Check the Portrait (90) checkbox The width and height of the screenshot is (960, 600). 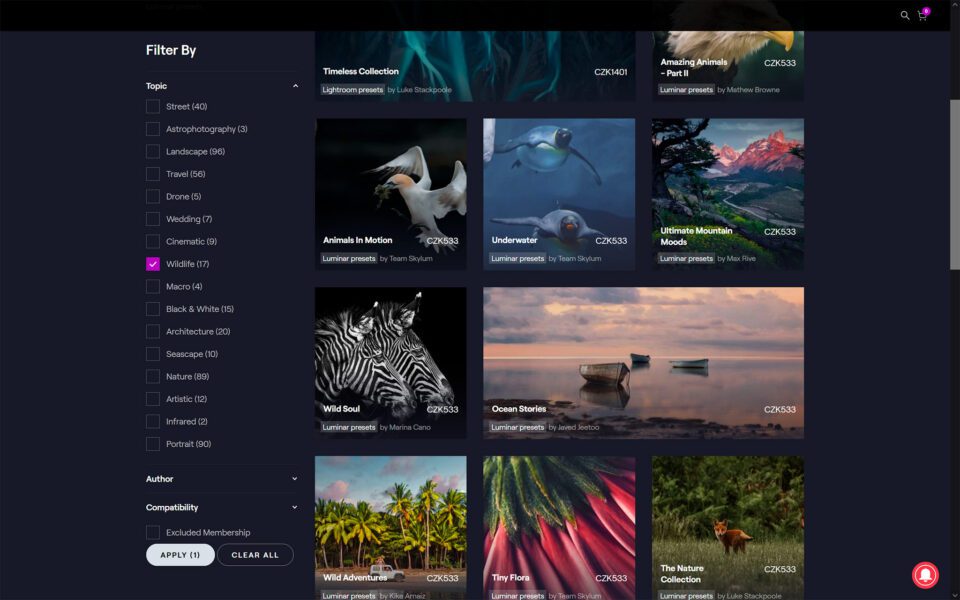(153, 444)
